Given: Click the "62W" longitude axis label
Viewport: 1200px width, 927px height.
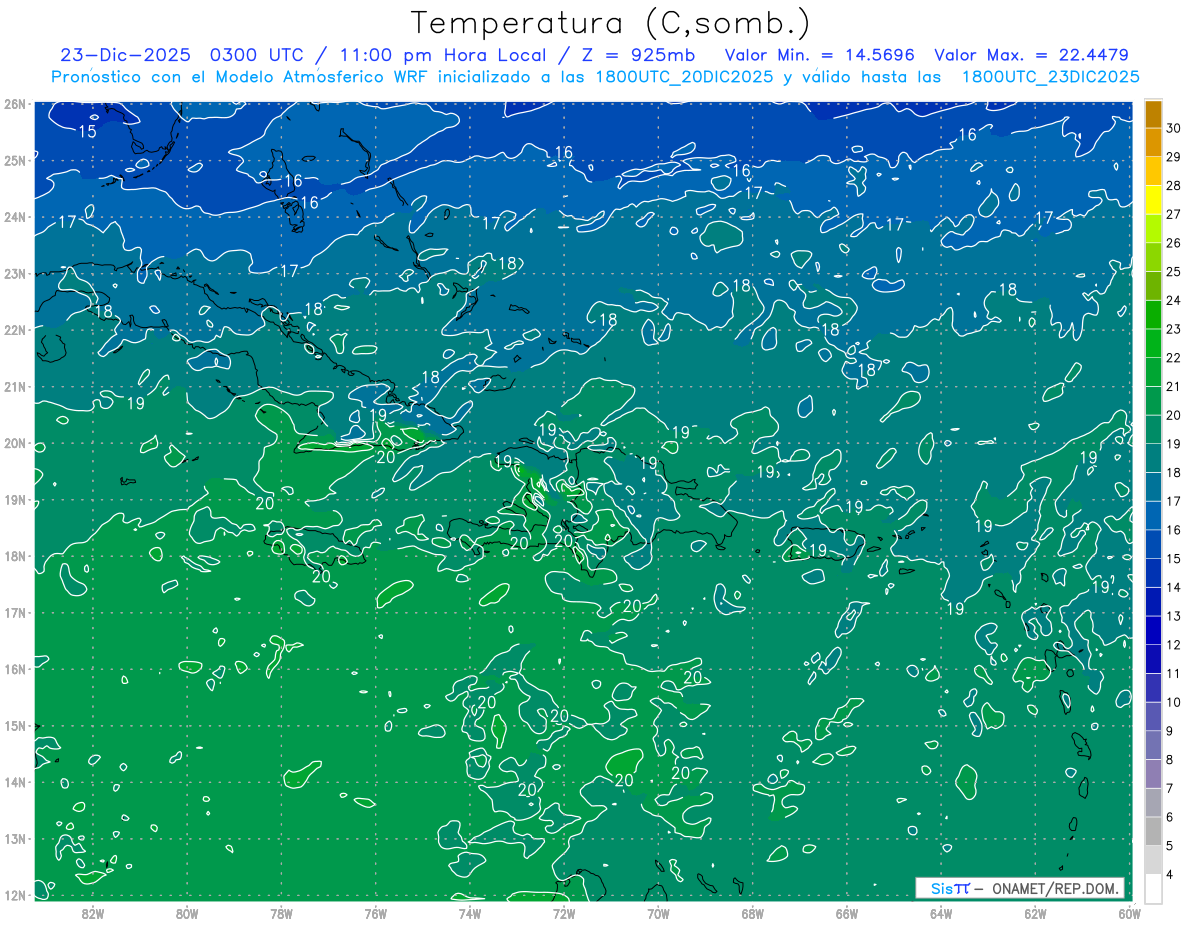Looking at the screenshot, I should coord(1035,912).
